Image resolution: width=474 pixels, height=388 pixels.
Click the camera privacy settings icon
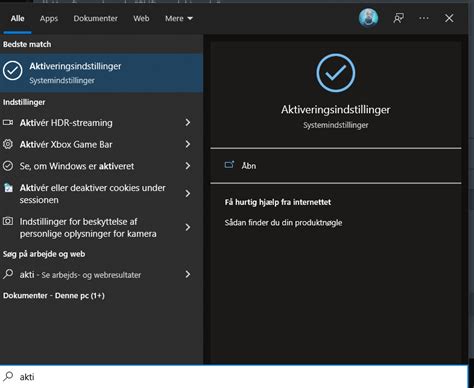click(8, 221)
